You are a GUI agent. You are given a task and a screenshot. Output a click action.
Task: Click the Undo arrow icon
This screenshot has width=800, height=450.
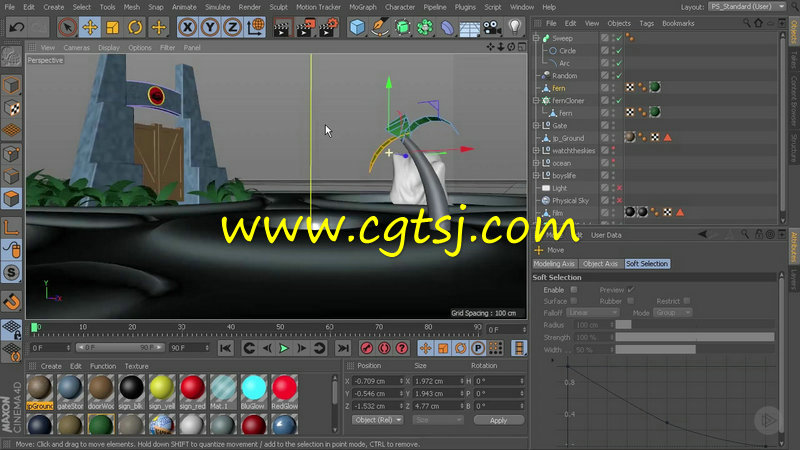[17, 27]
